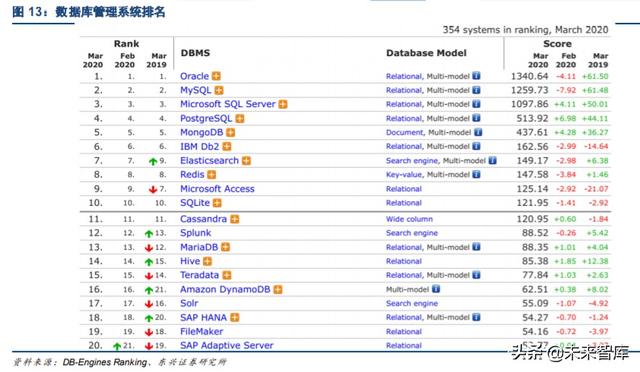Click the info icon in Amazon DynamoDB's row
The width and height of the screenshot is (640, 372).
click(436, 289)
